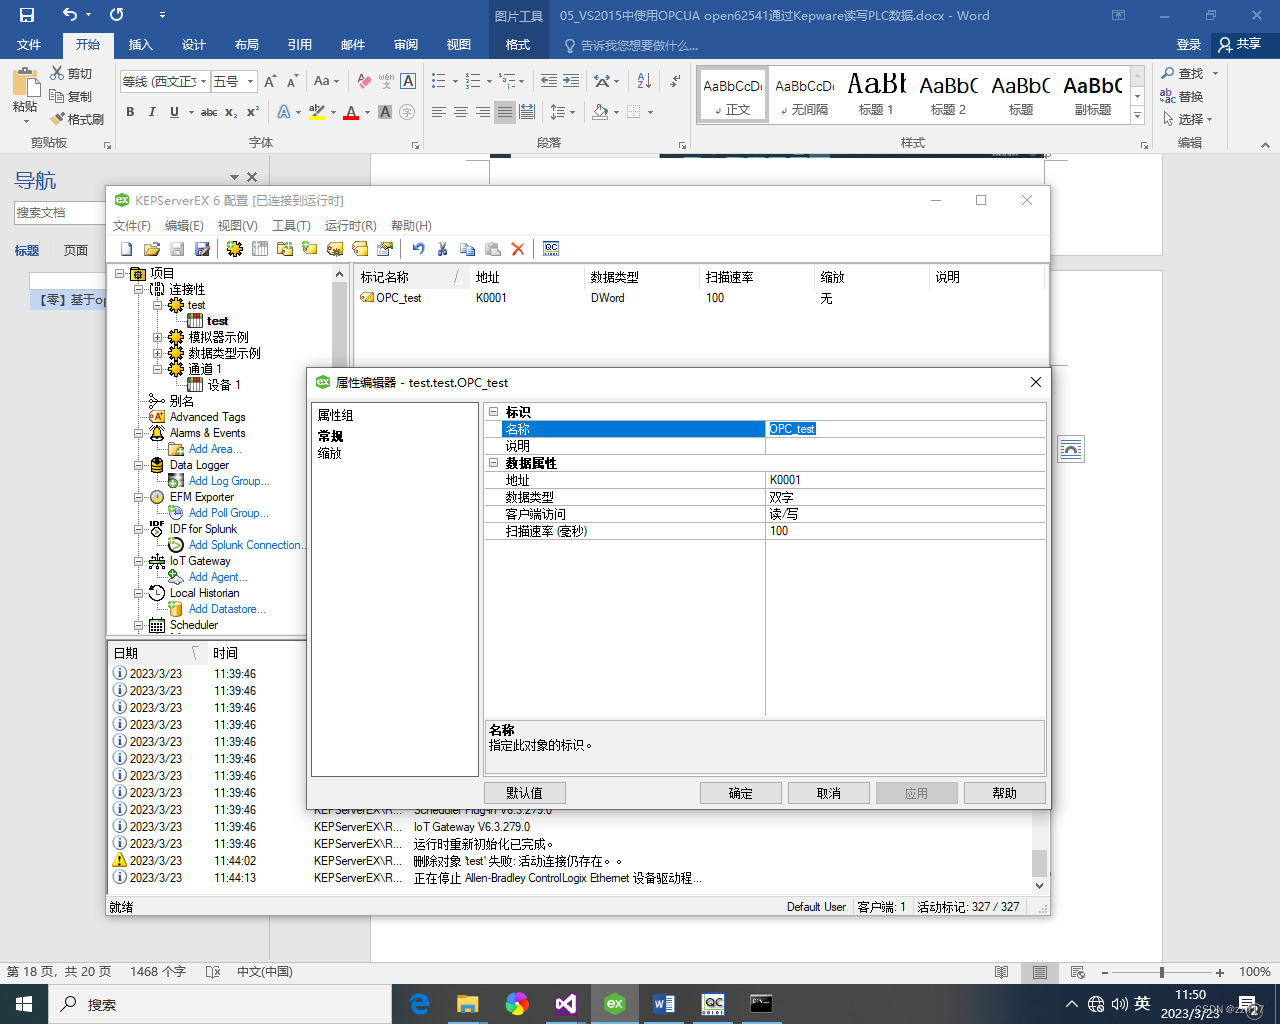
Task: Click Word's Grow Font icon
Action: tap(271, 81)
